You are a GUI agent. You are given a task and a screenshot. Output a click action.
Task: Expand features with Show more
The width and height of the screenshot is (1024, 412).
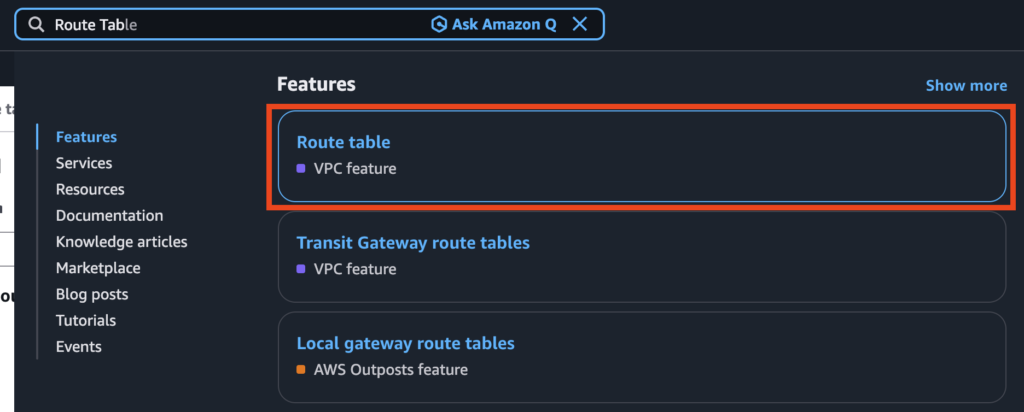point(966,86)
